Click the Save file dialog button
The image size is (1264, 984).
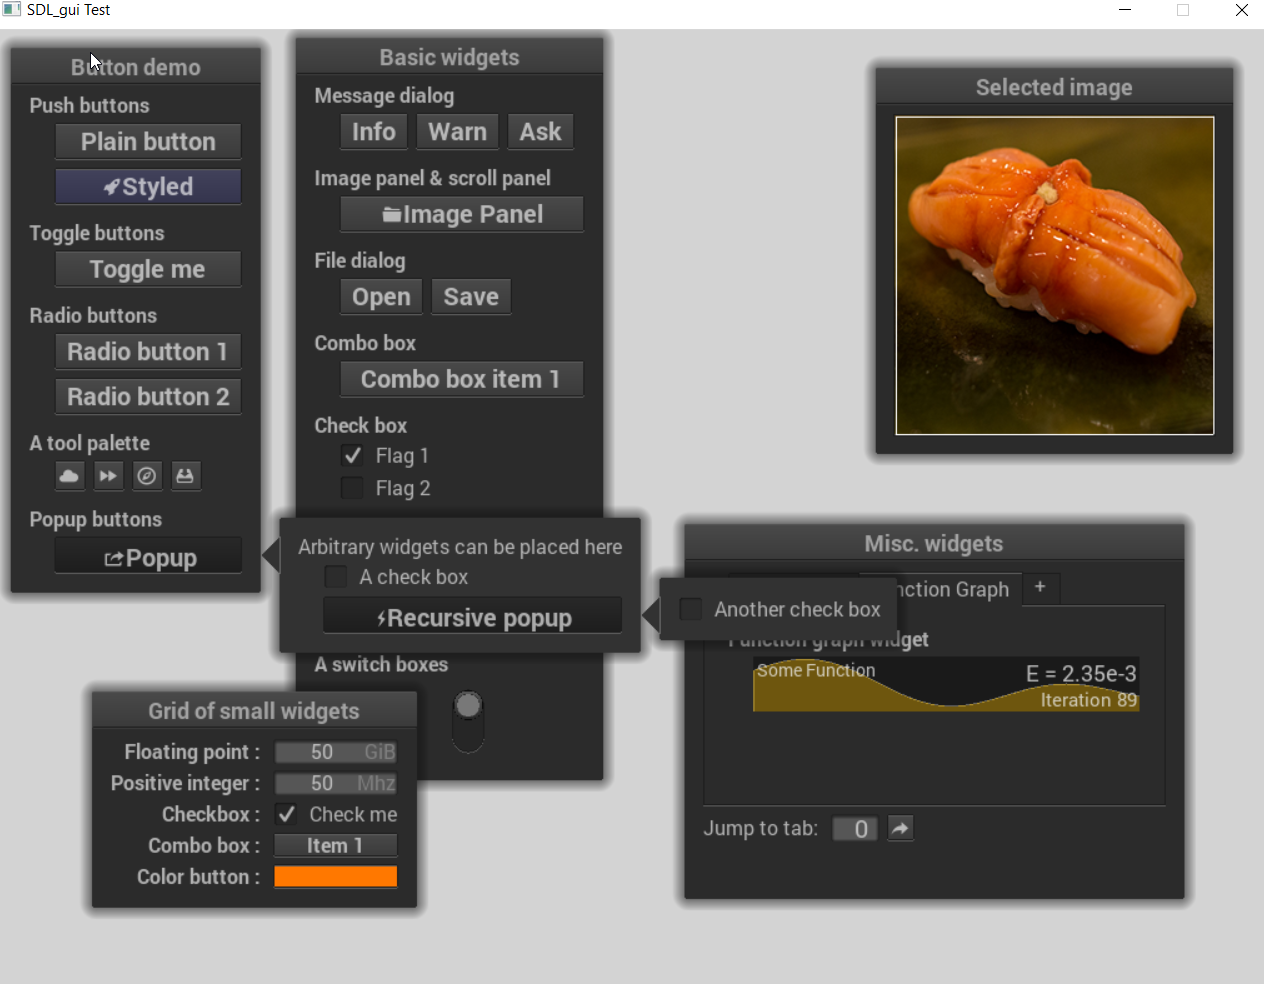[x=471, y=296]
